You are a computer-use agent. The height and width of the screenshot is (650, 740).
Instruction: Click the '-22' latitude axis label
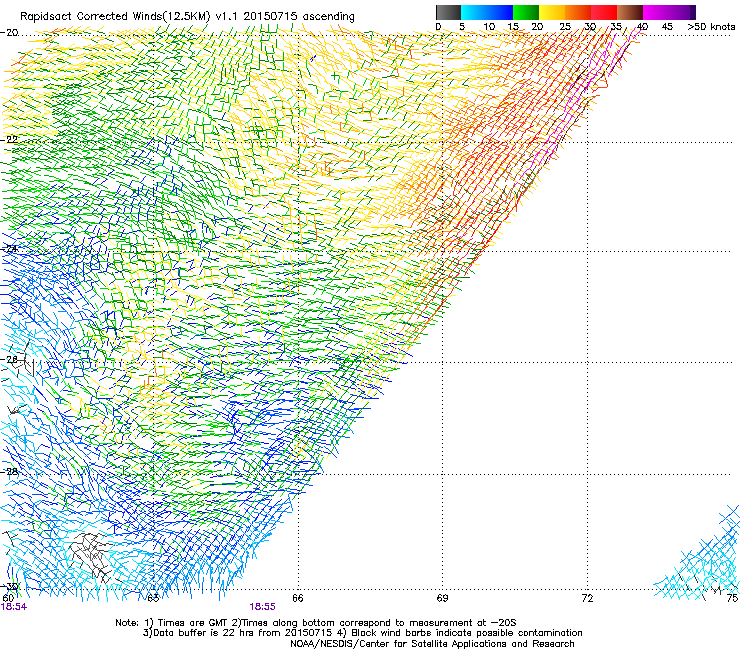tap(9, 139)
